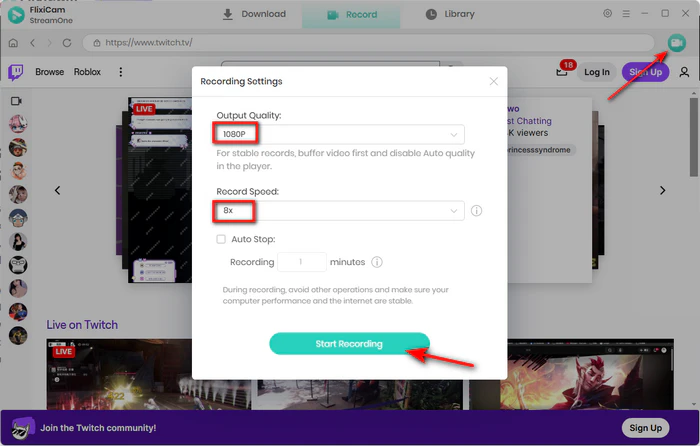Navigate back in the embedded browser

(32, 43)
